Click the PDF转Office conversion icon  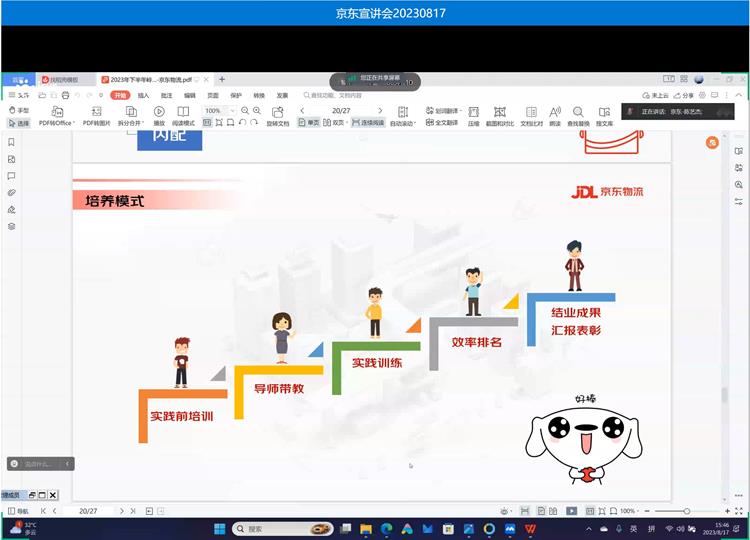56,111
